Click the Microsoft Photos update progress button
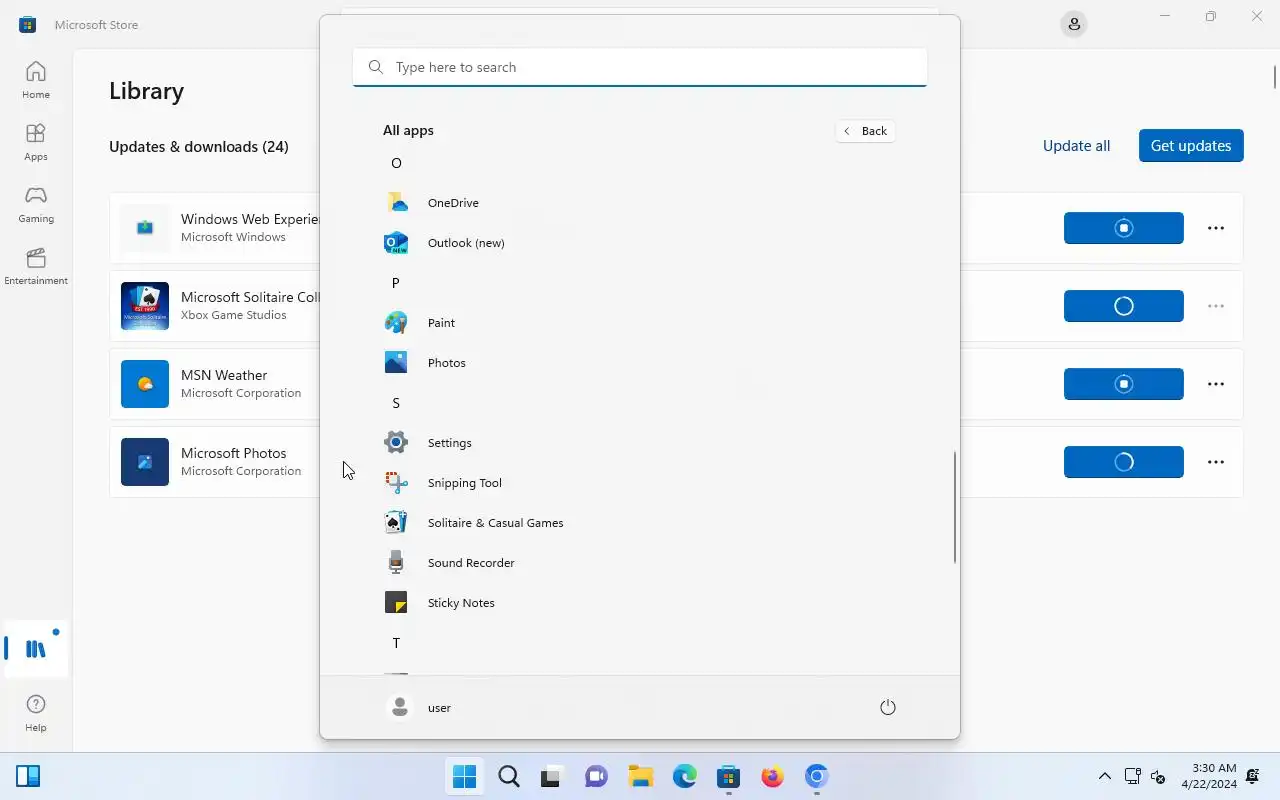 pos(1124,462)
